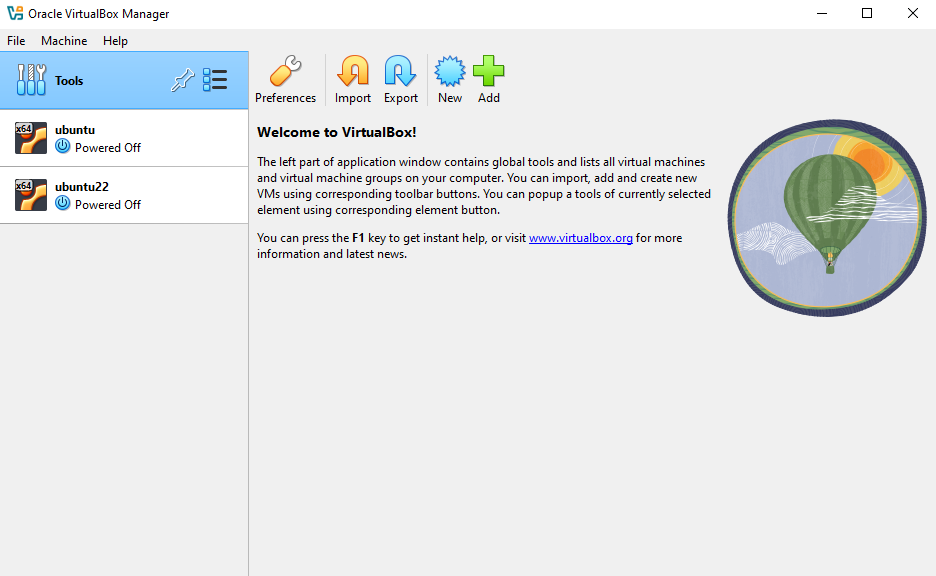Image resolution: width=936 pixels, height=576 pixels.
Task: Click the ubuntu22 VM x64 OS icon
Action: (31, 195)
